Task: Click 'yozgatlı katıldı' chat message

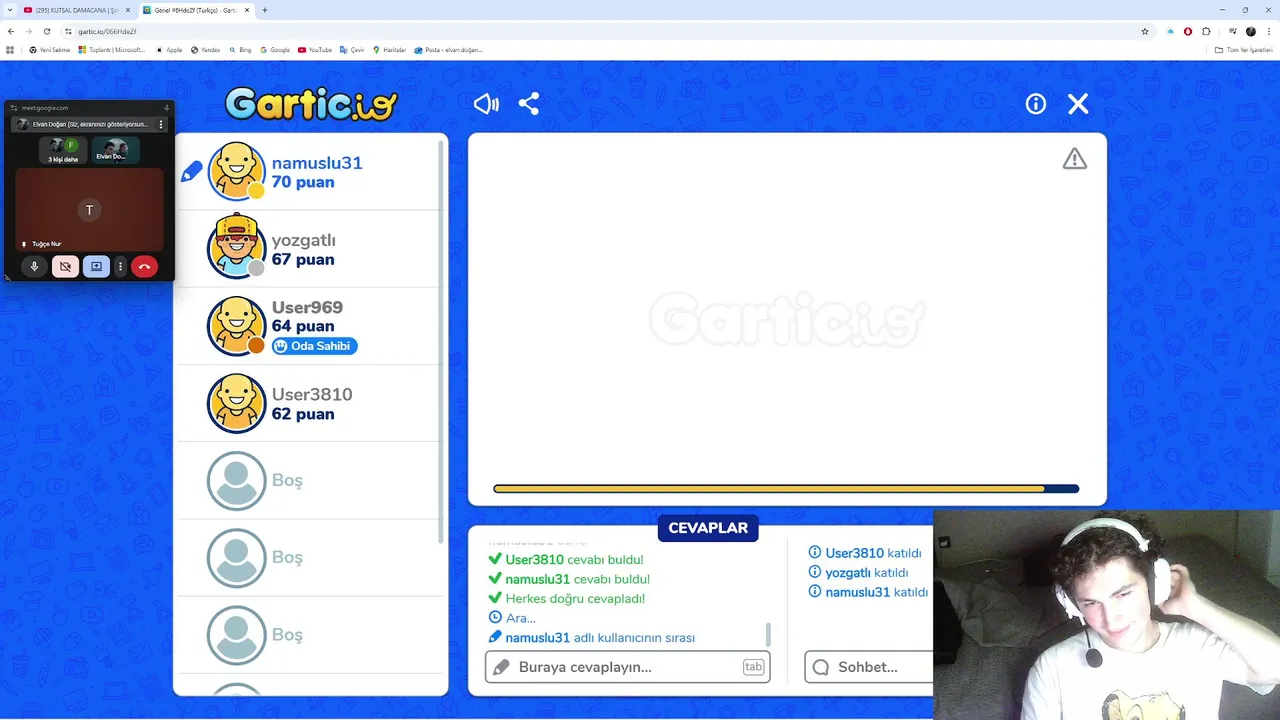Action: [x=866, y=573]
